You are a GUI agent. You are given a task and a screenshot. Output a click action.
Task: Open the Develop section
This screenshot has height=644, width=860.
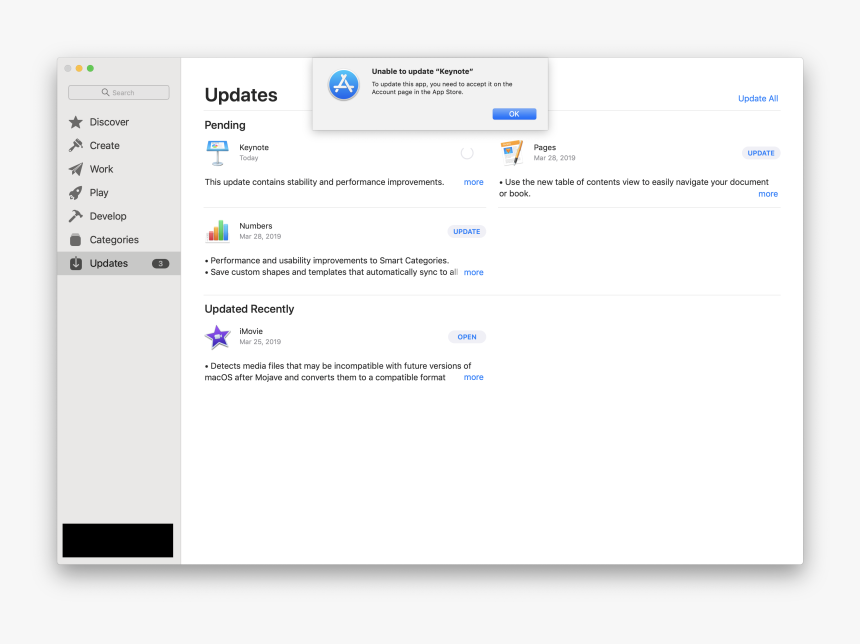coord(108,216)
